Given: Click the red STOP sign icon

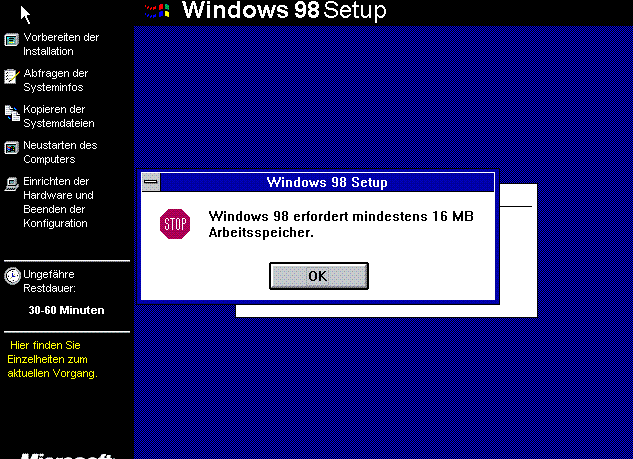Looking at the screenshot, I should click(175, 224).
